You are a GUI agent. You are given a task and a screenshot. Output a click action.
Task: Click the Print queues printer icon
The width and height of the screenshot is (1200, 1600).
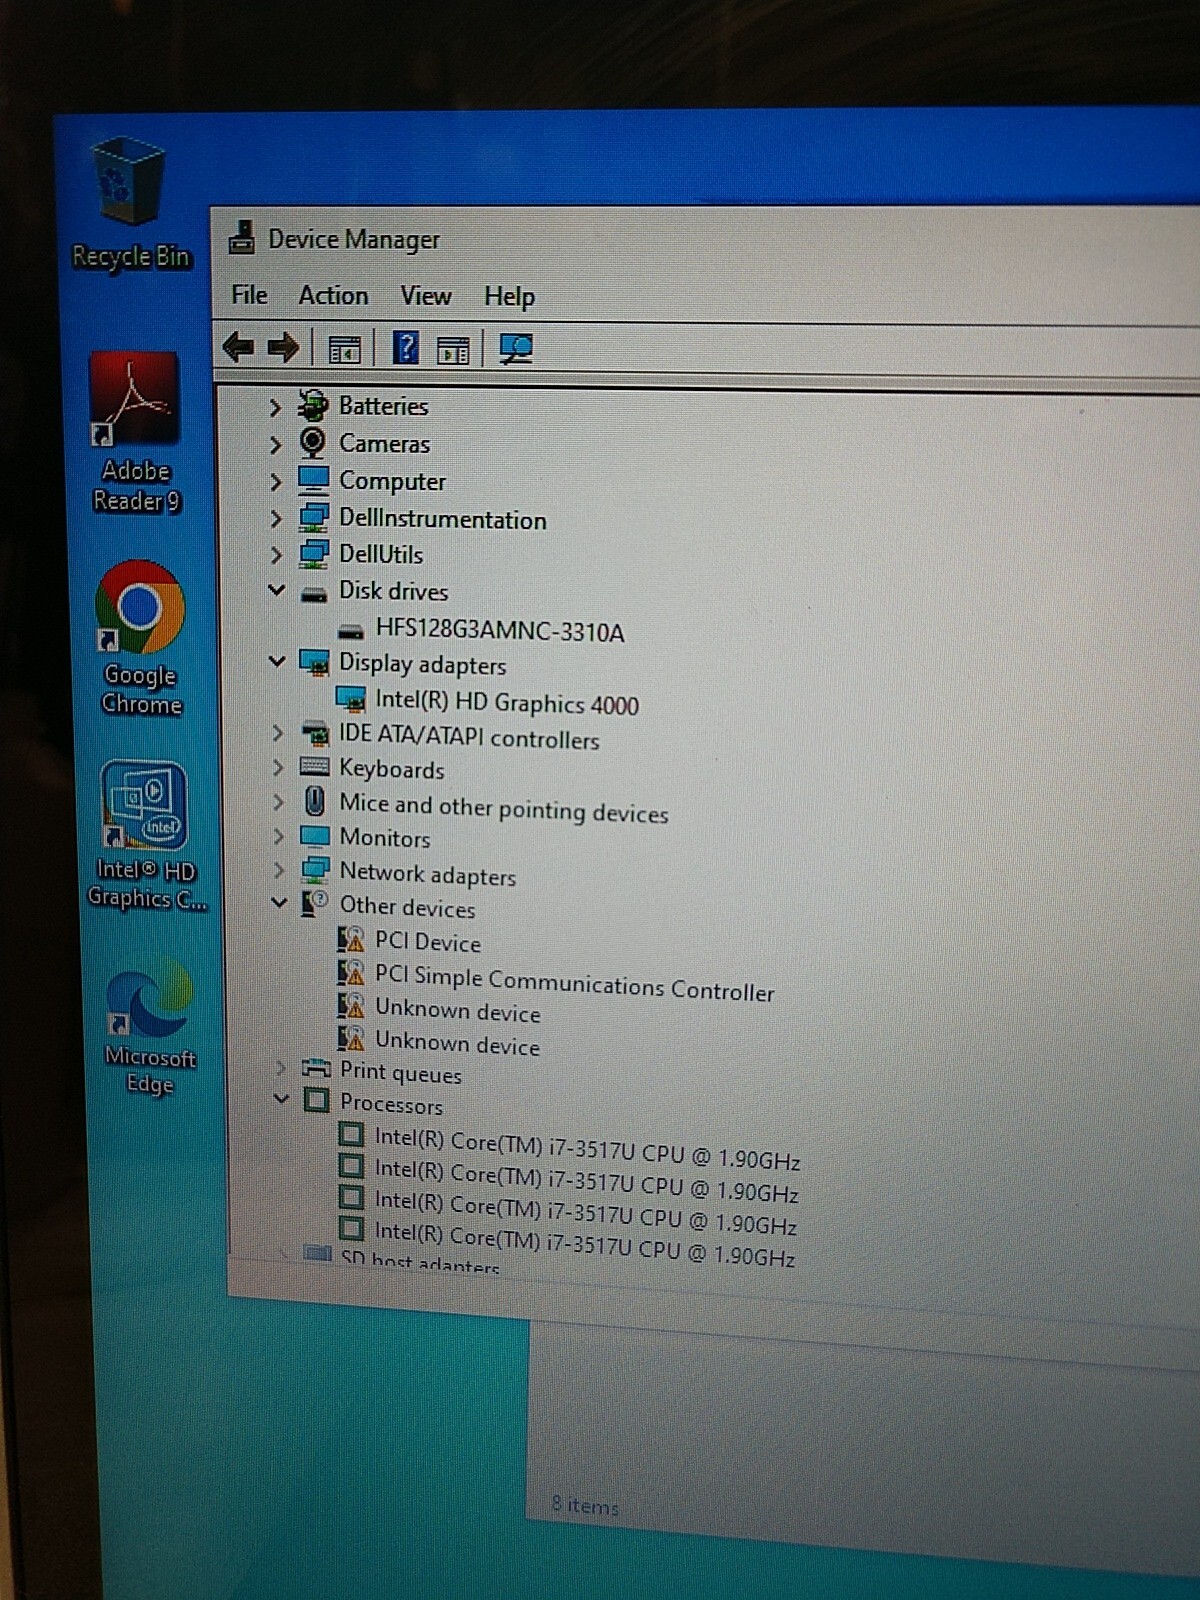click(x=316, y=1068)
